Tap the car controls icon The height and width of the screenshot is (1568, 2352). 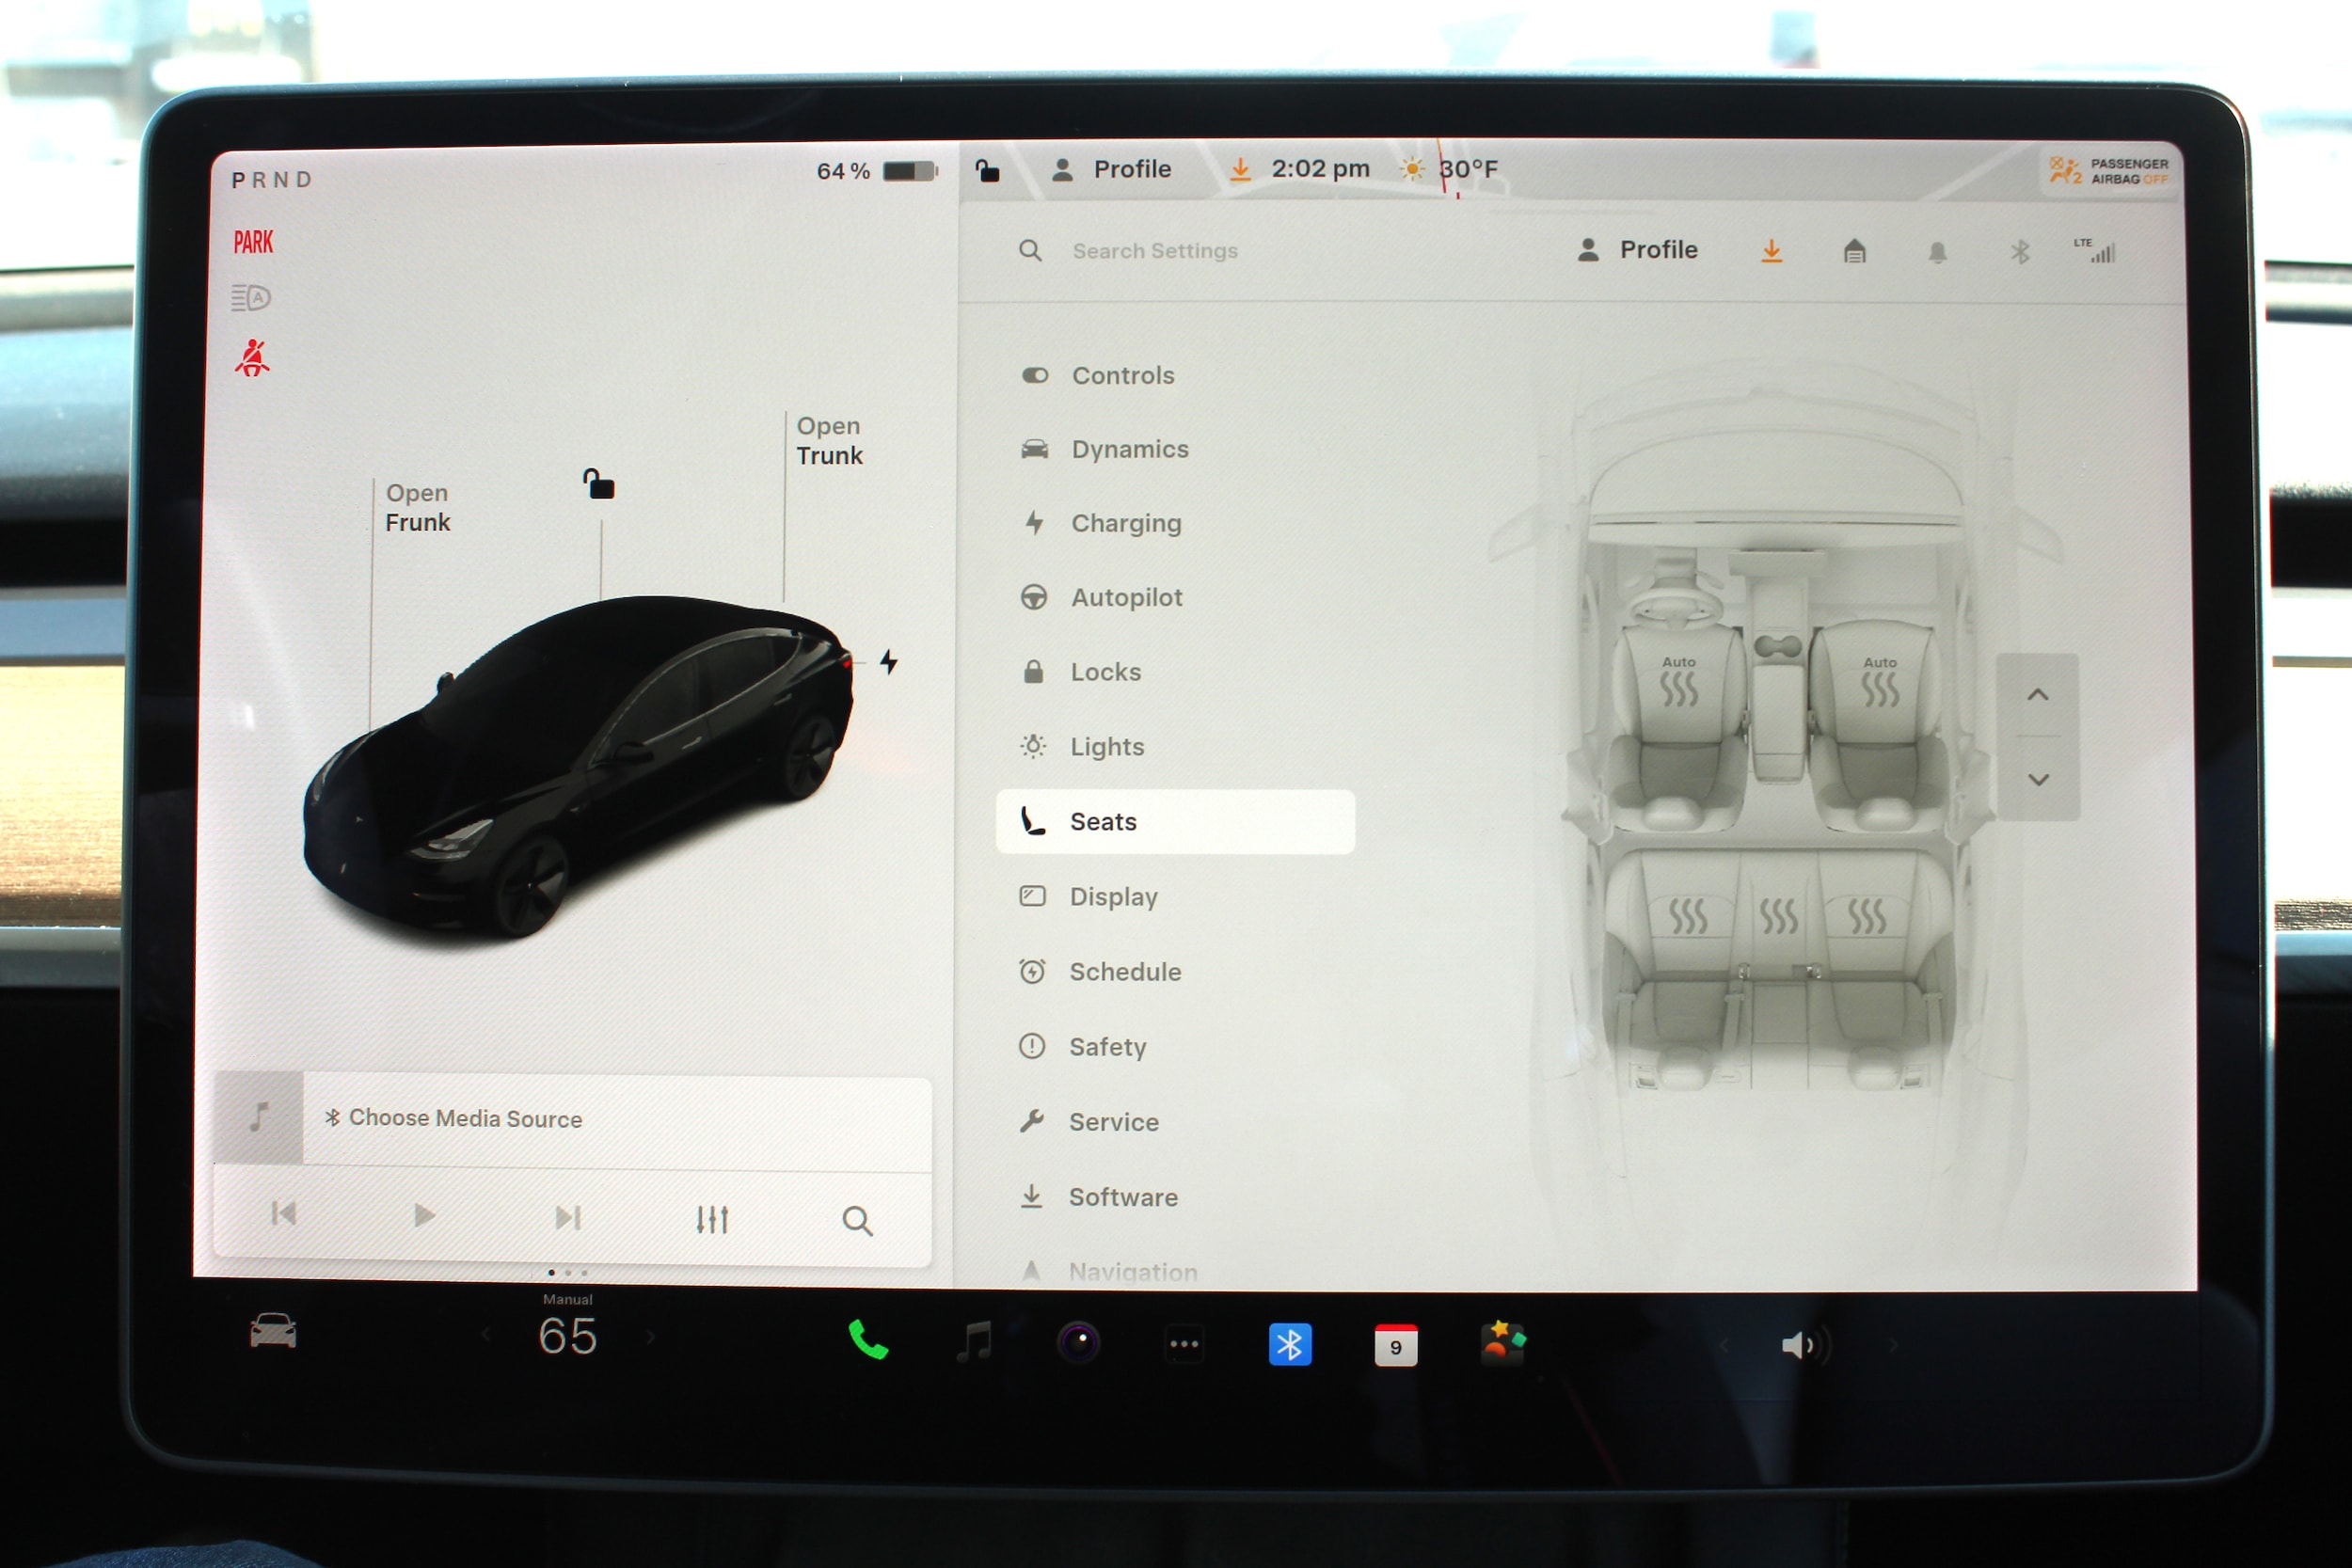272,1333
